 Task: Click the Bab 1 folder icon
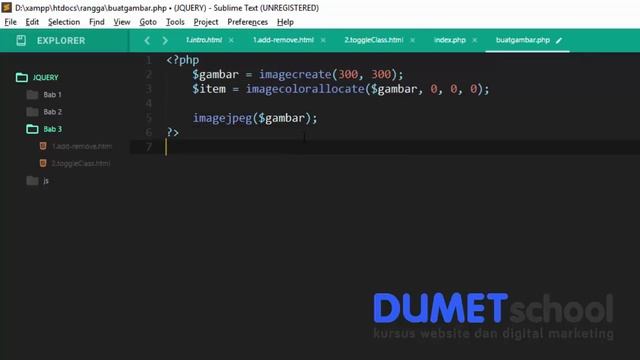coord(32,95)
